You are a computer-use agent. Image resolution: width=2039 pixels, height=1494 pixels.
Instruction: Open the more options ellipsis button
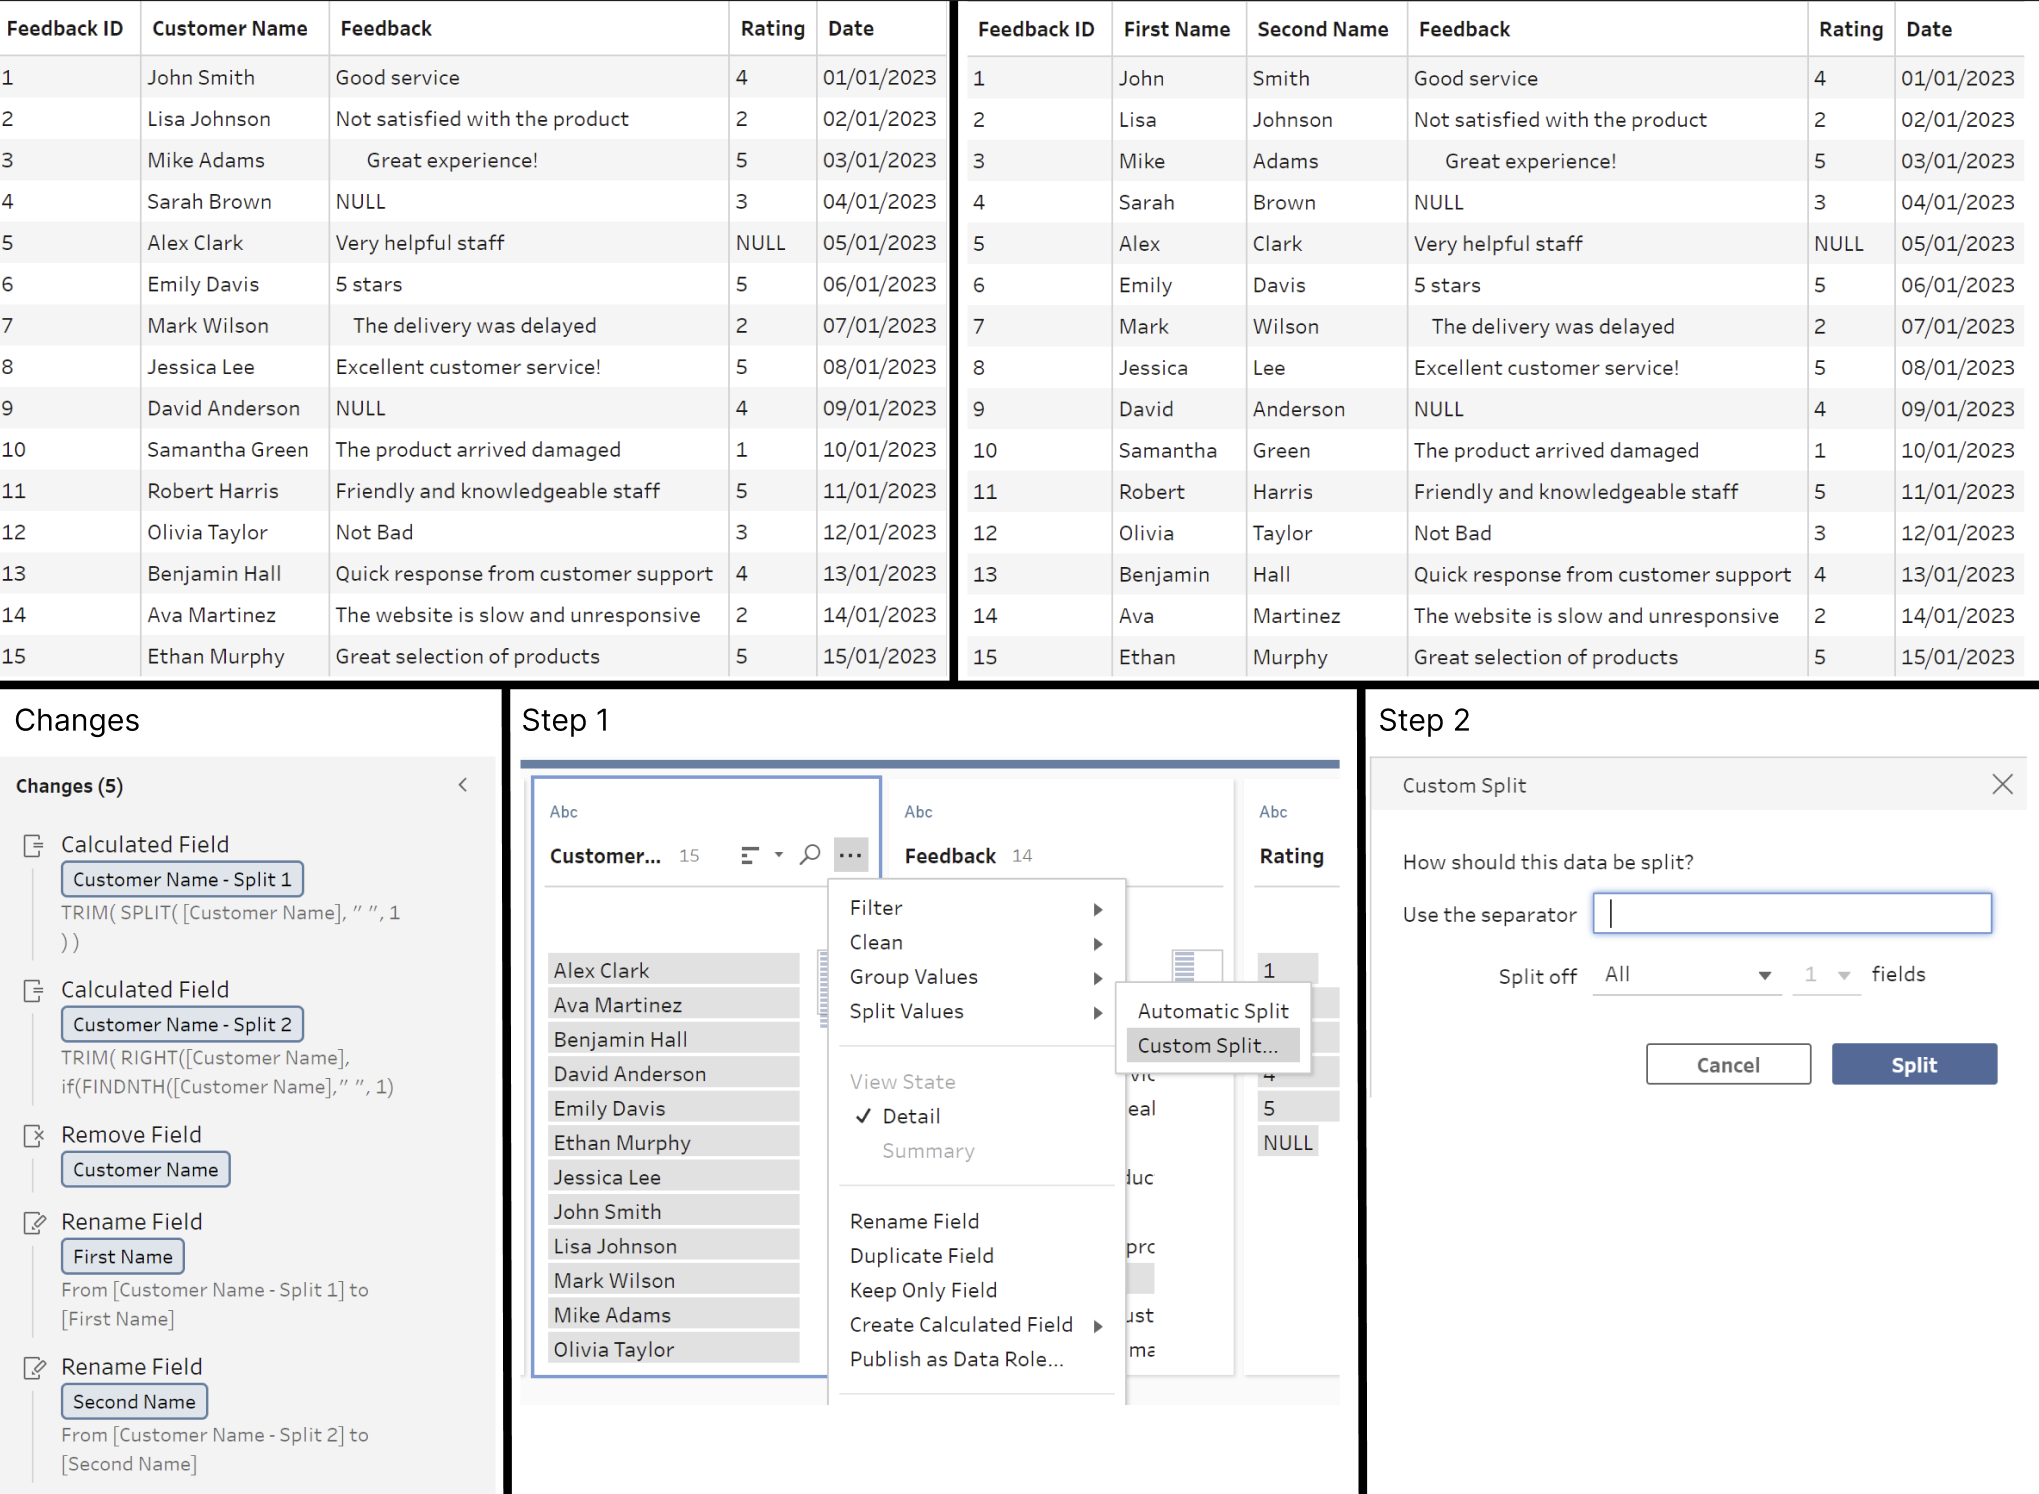[x=850, y=855]
